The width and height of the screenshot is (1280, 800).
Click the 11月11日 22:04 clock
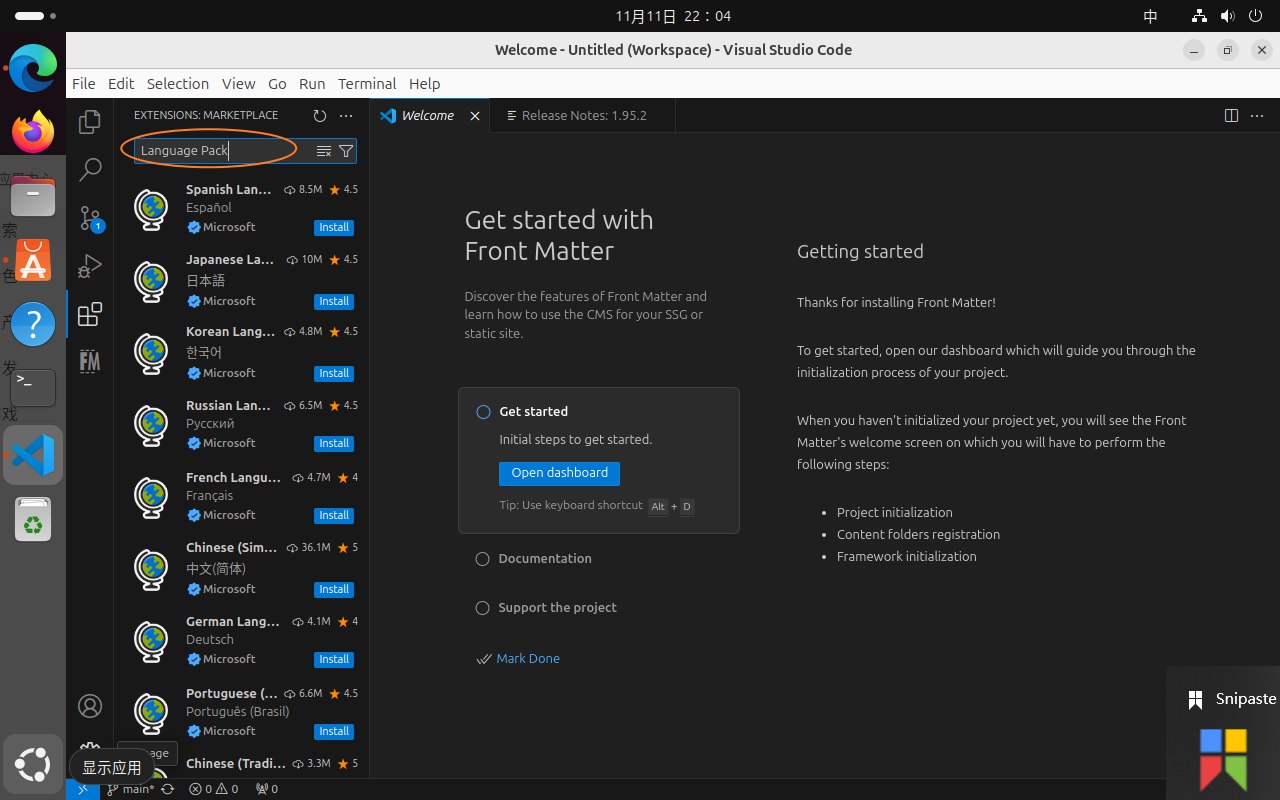tap(673, 16)
